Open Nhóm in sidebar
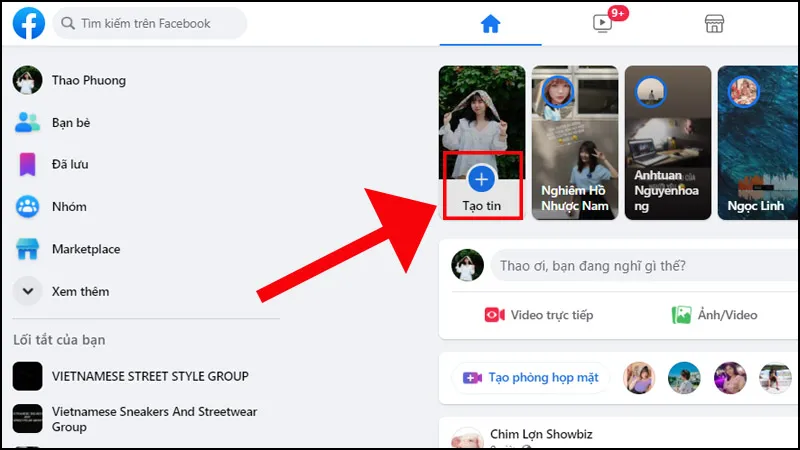The width and height of the screenshot is (800, 450). [x=69, y=207]
